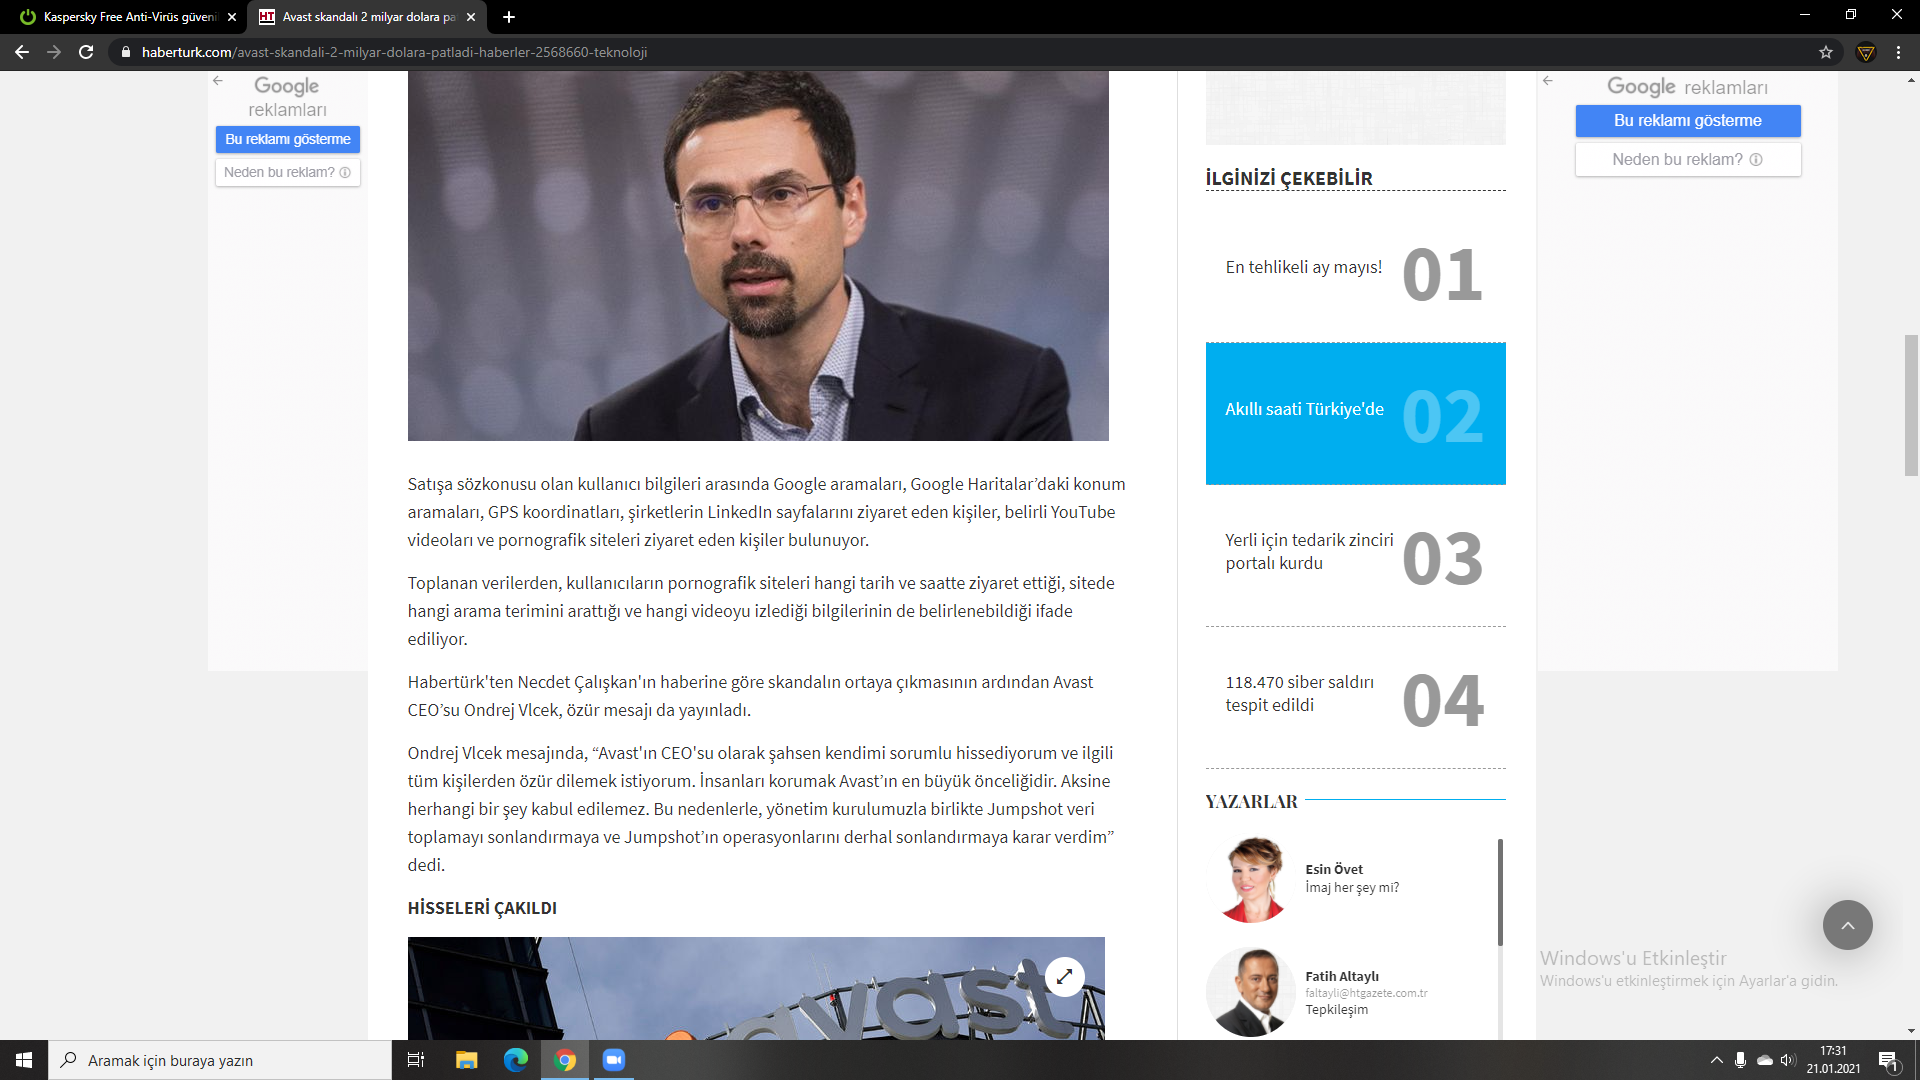Open Microsoft Edge from taskbar
Viewport: 1920px width, 1080px height.
tap(516, 1060)
